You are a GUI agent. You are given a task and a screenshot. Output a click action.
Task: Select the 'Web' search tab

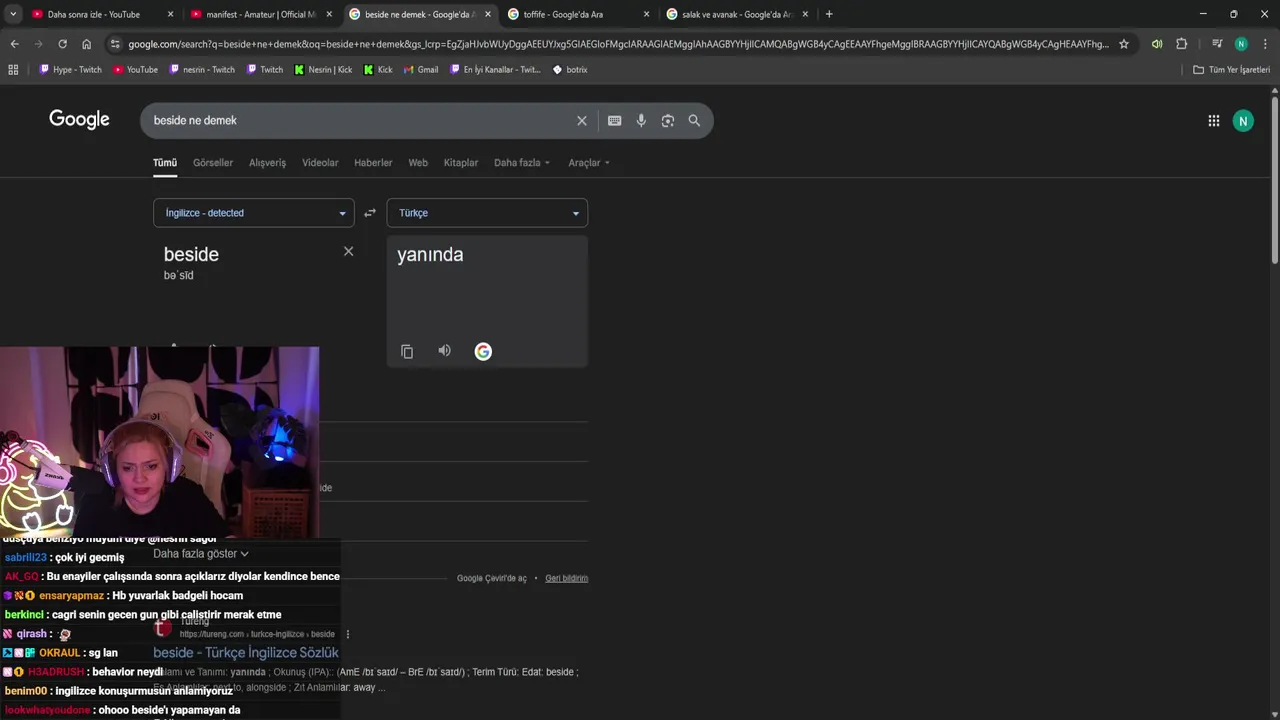pyautogui.click(x=418, y=163)
